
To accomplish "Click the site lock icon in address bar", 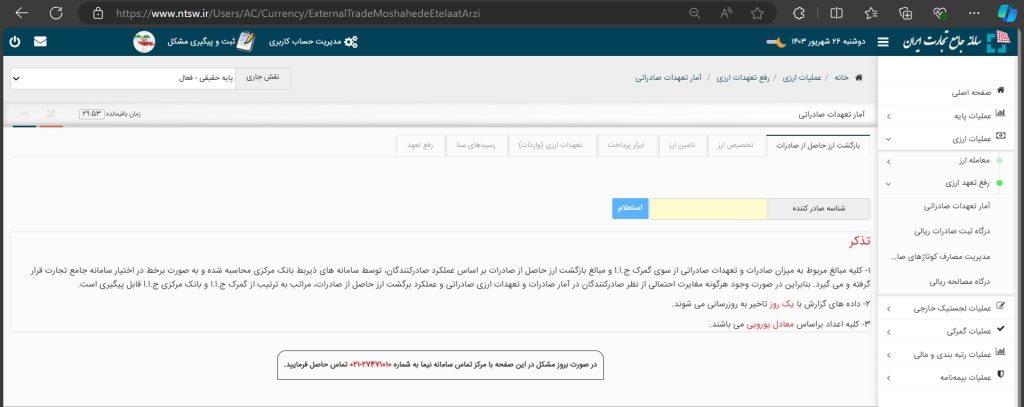I will [x=98, y=13].
